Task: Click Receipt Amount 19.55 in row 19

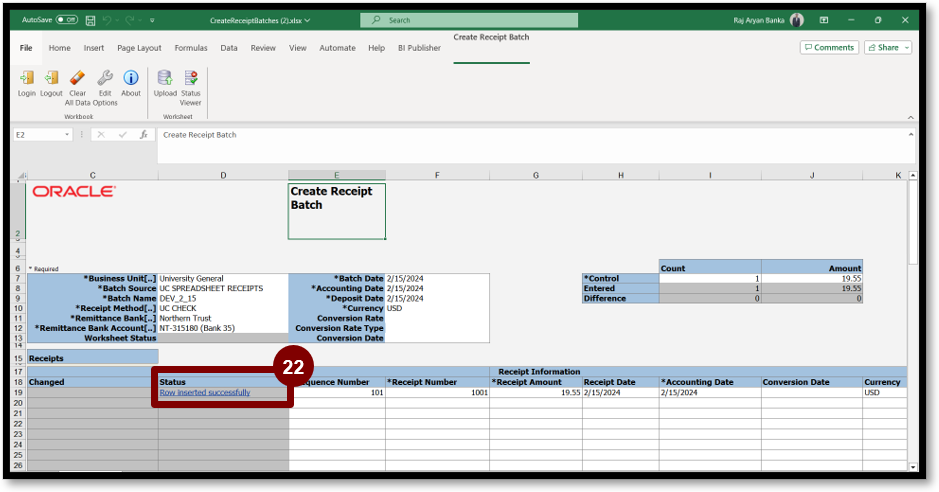Action: coord(535,393)
